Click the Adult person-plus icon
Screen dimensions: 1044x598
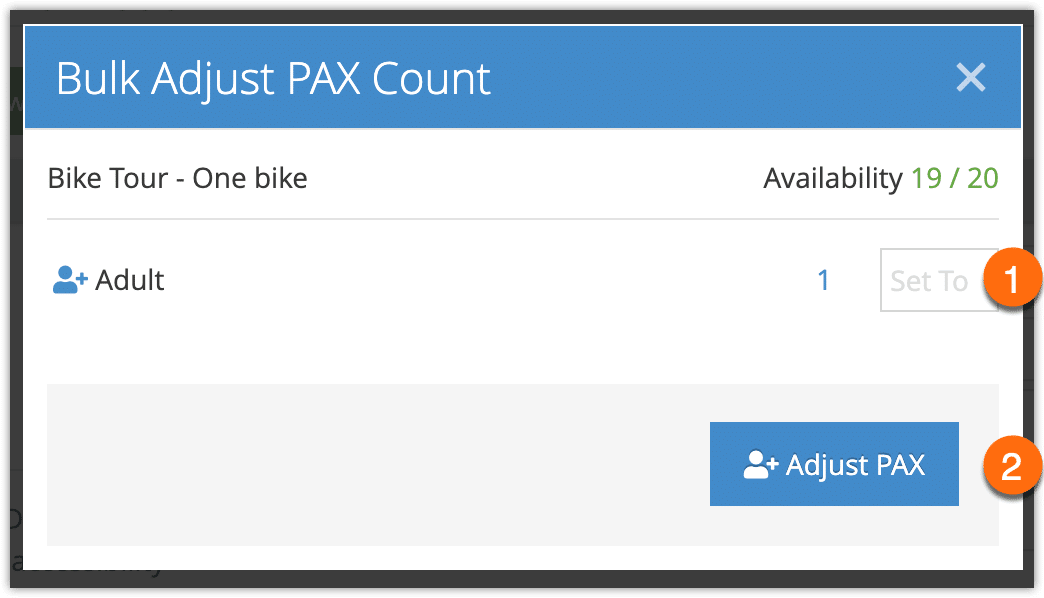(70, 280)
